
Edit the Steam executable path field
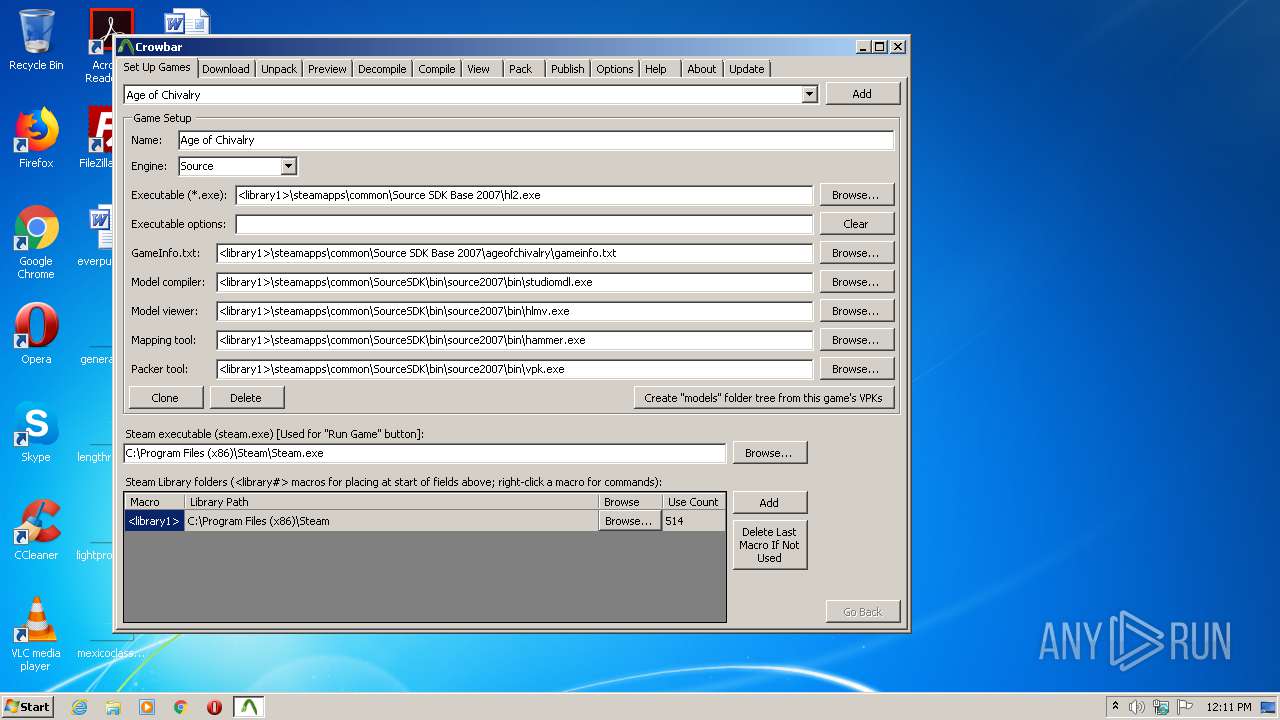[x=425, y=453]
